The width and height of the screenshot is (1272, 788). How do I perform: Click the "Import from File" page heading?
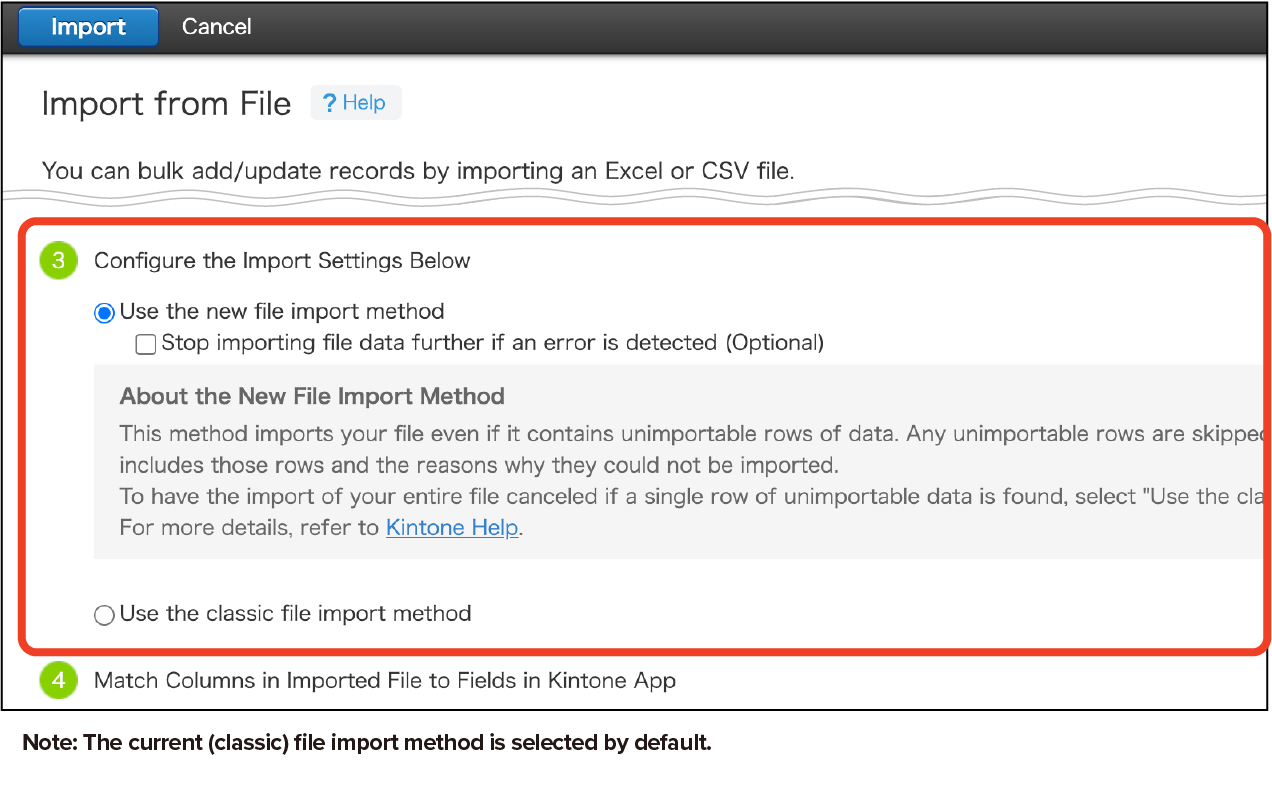pos(166,104)
